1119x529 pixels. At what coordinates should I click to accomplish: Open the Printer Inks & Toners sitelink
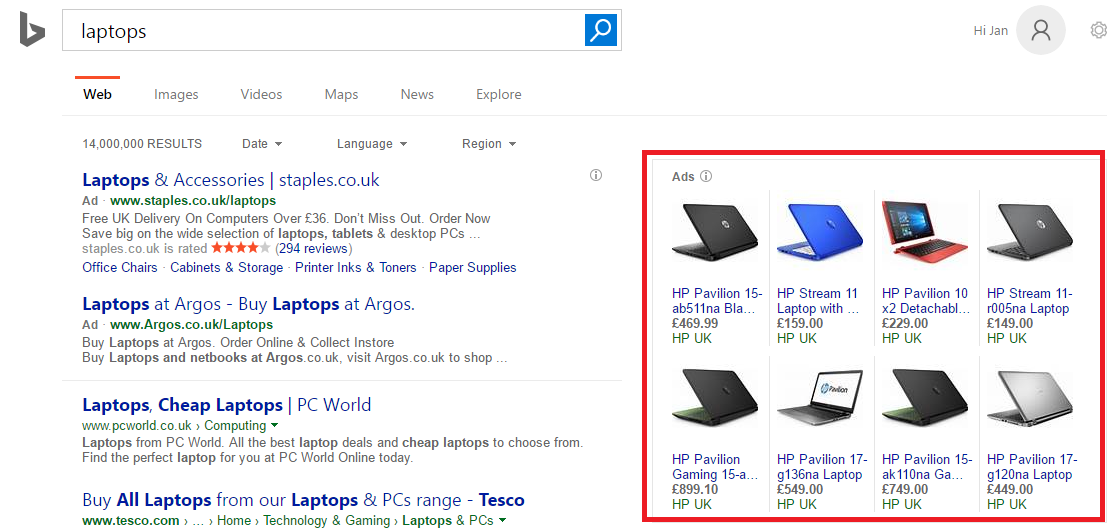click(355, 268)
